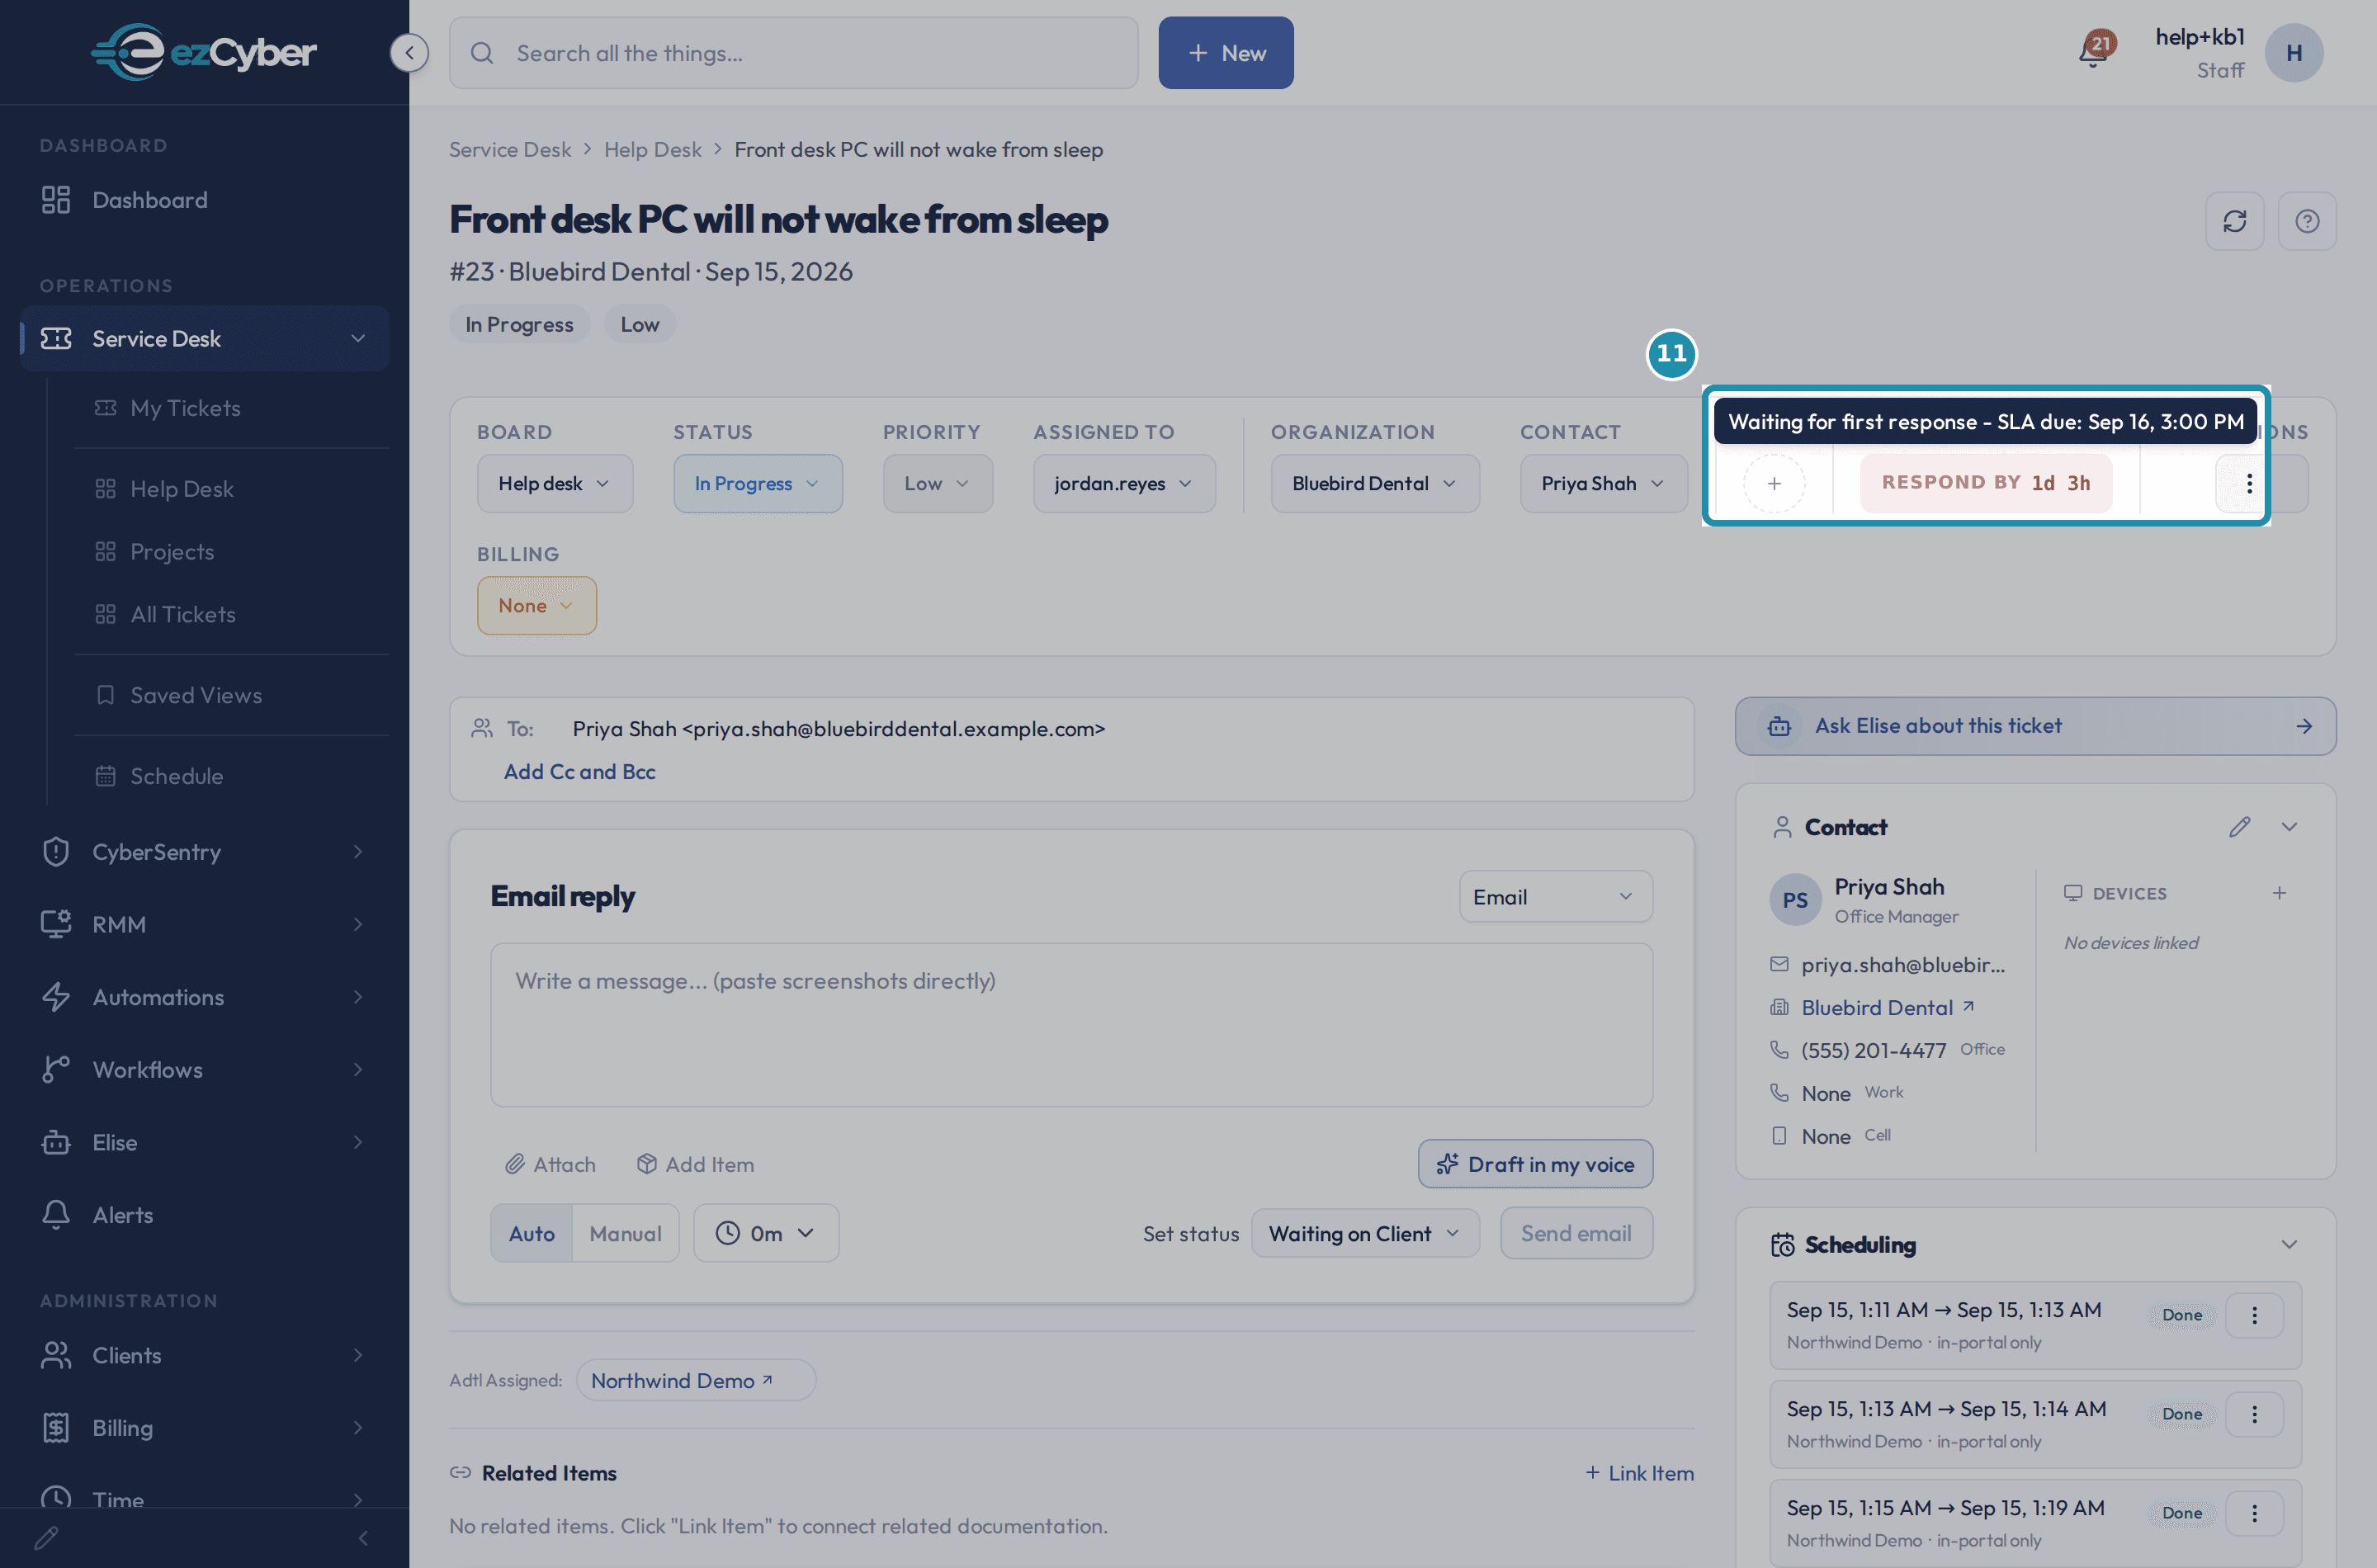Image resolution: width=2377 pixels, height=1568 pixels.
Task: Open the 0m time dropdown
Action: click(766, 1233)
